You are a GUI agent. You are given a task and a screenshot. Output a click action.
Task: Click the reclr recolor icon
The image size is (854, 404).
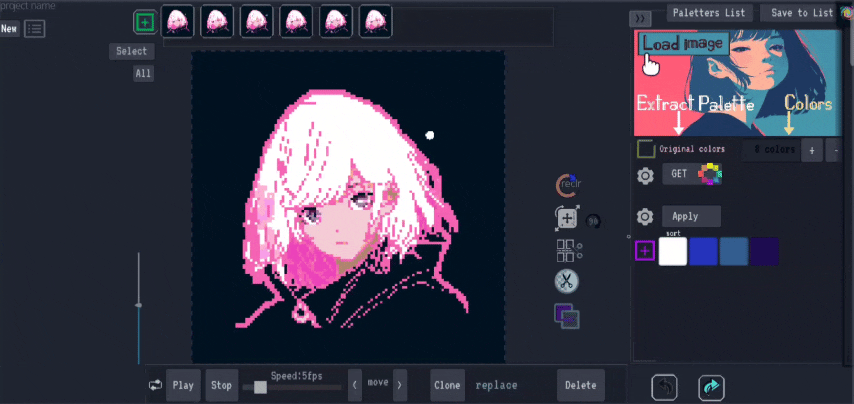point(568,185)
